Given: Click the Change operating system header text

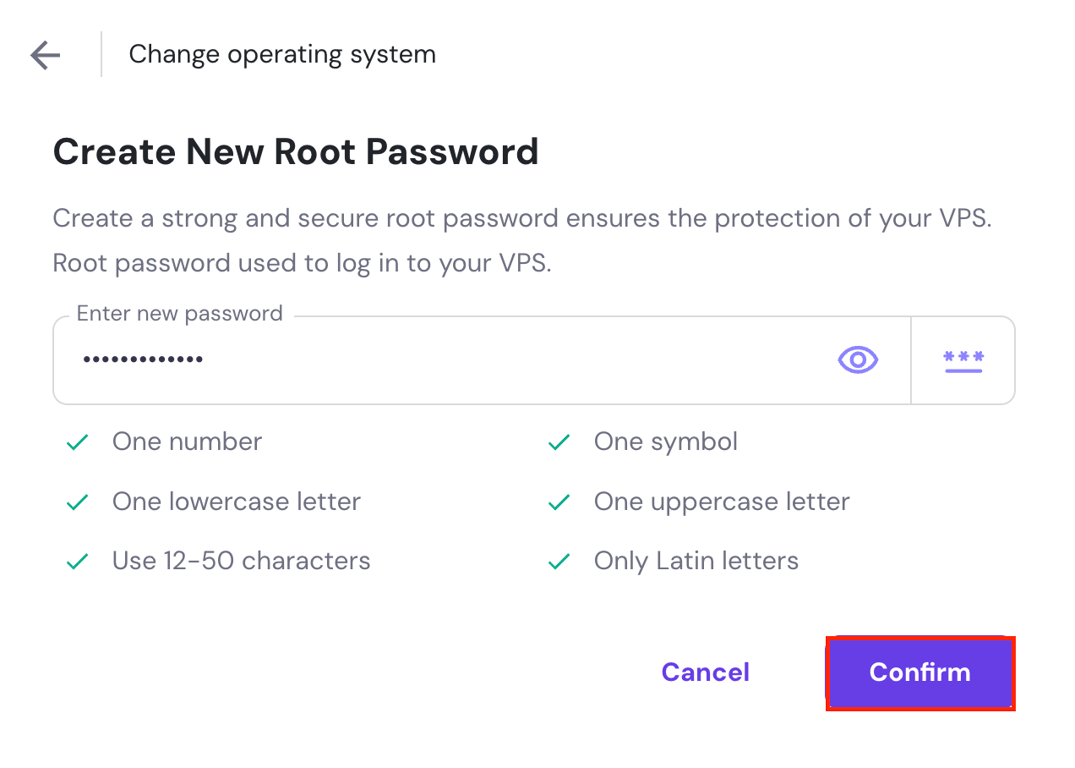Looking at the screenshot, I should (x=282, y=55).
